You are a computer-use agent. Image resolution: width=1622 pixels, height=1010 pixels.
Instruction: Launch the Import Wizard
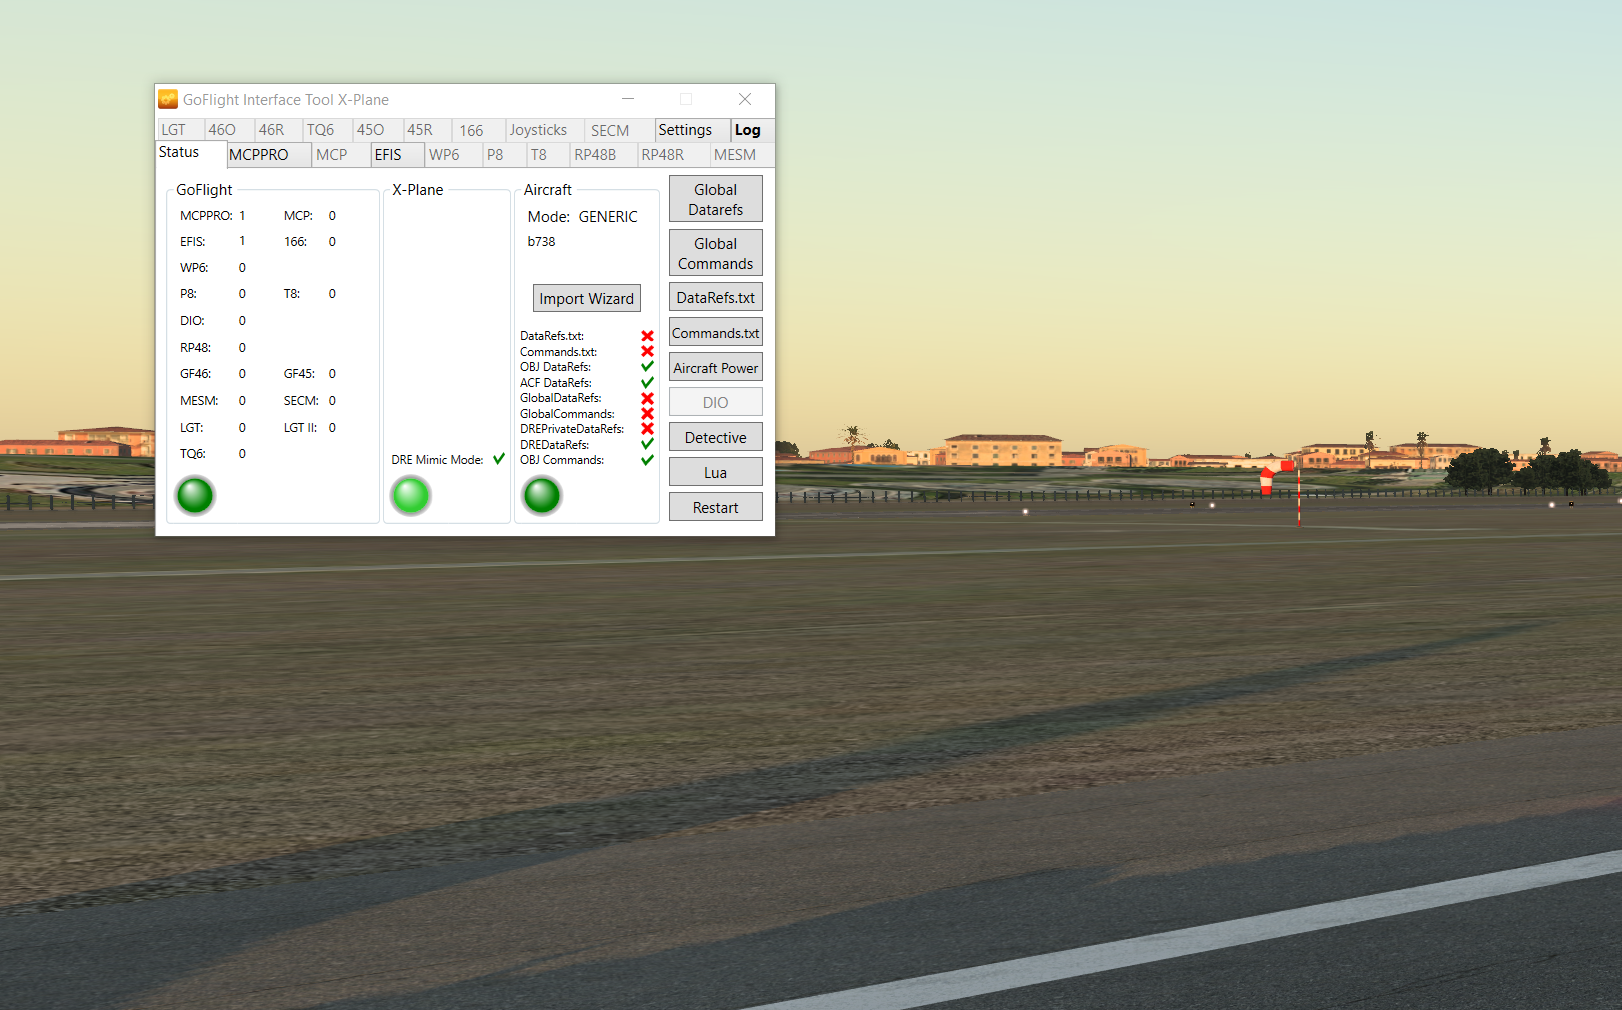tap(586, 298)
